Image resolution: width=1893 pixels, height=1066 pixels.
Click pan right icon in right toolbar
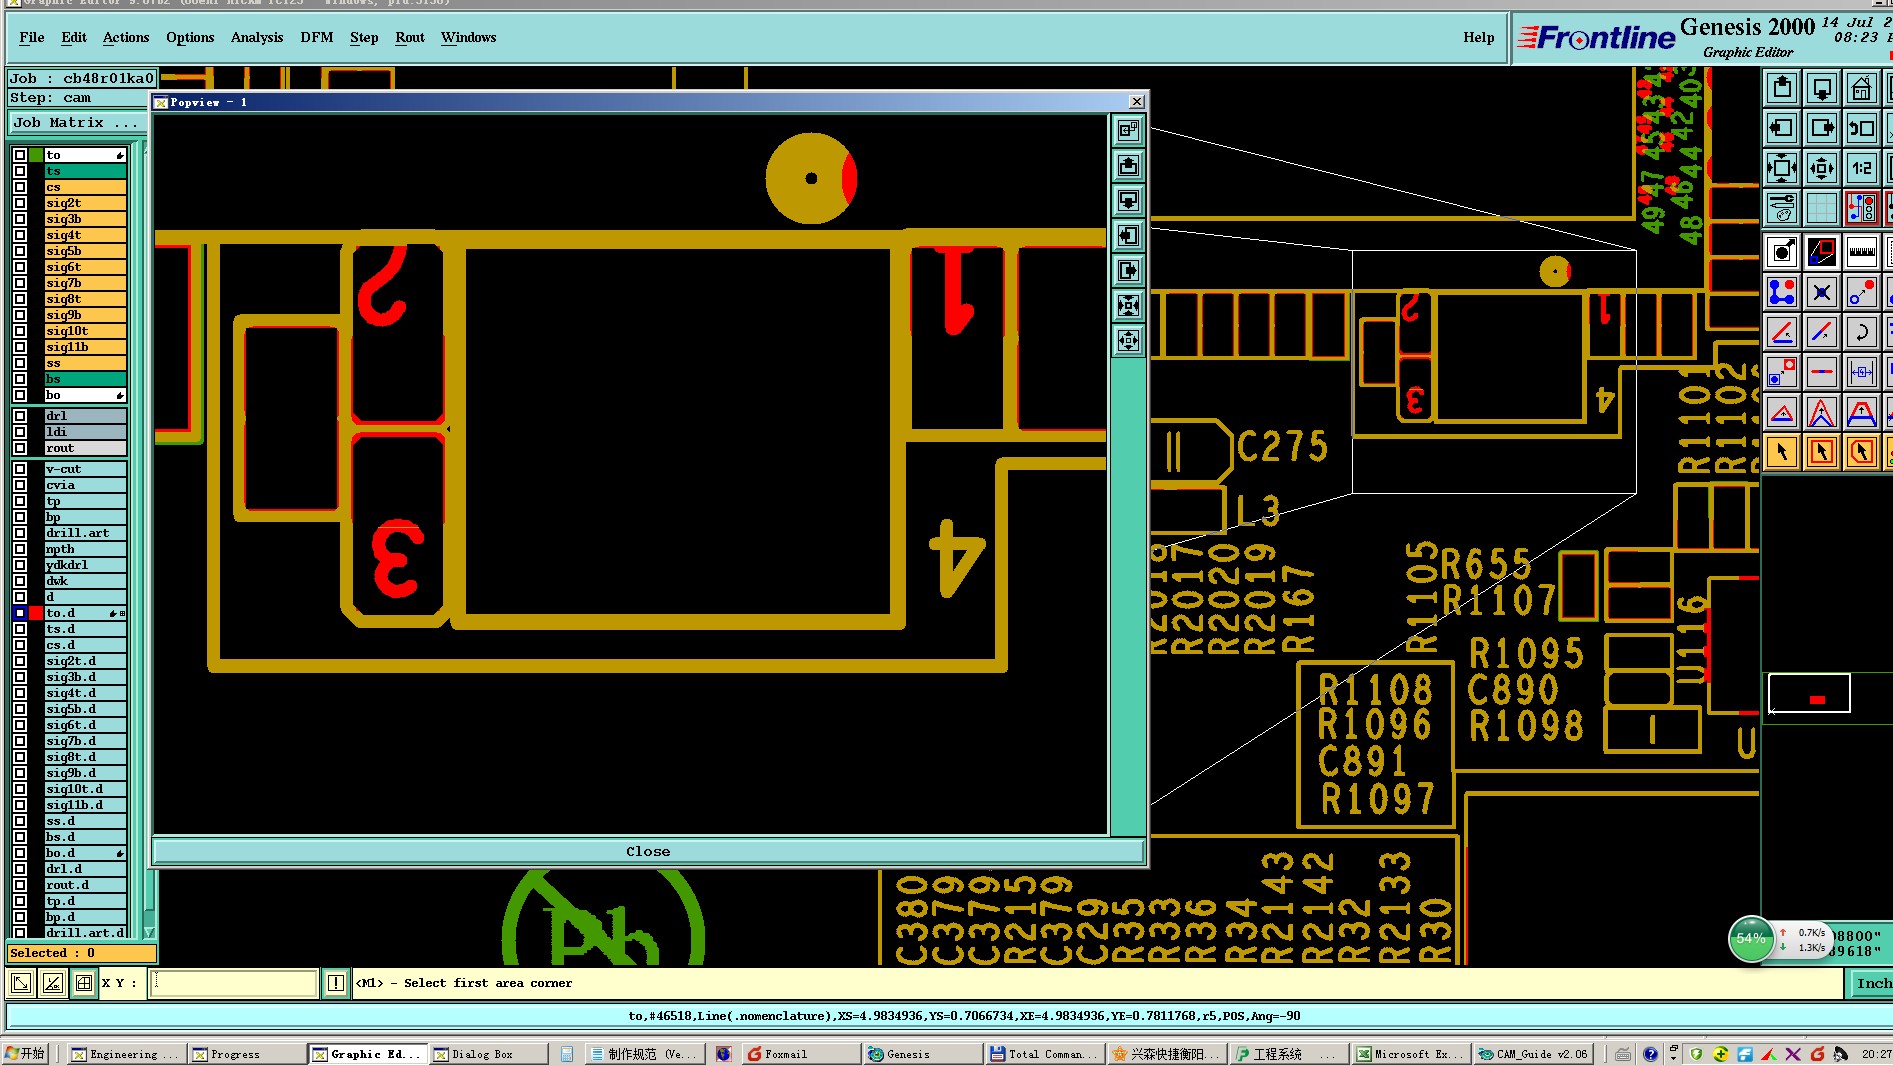(x=1822, y=128)
